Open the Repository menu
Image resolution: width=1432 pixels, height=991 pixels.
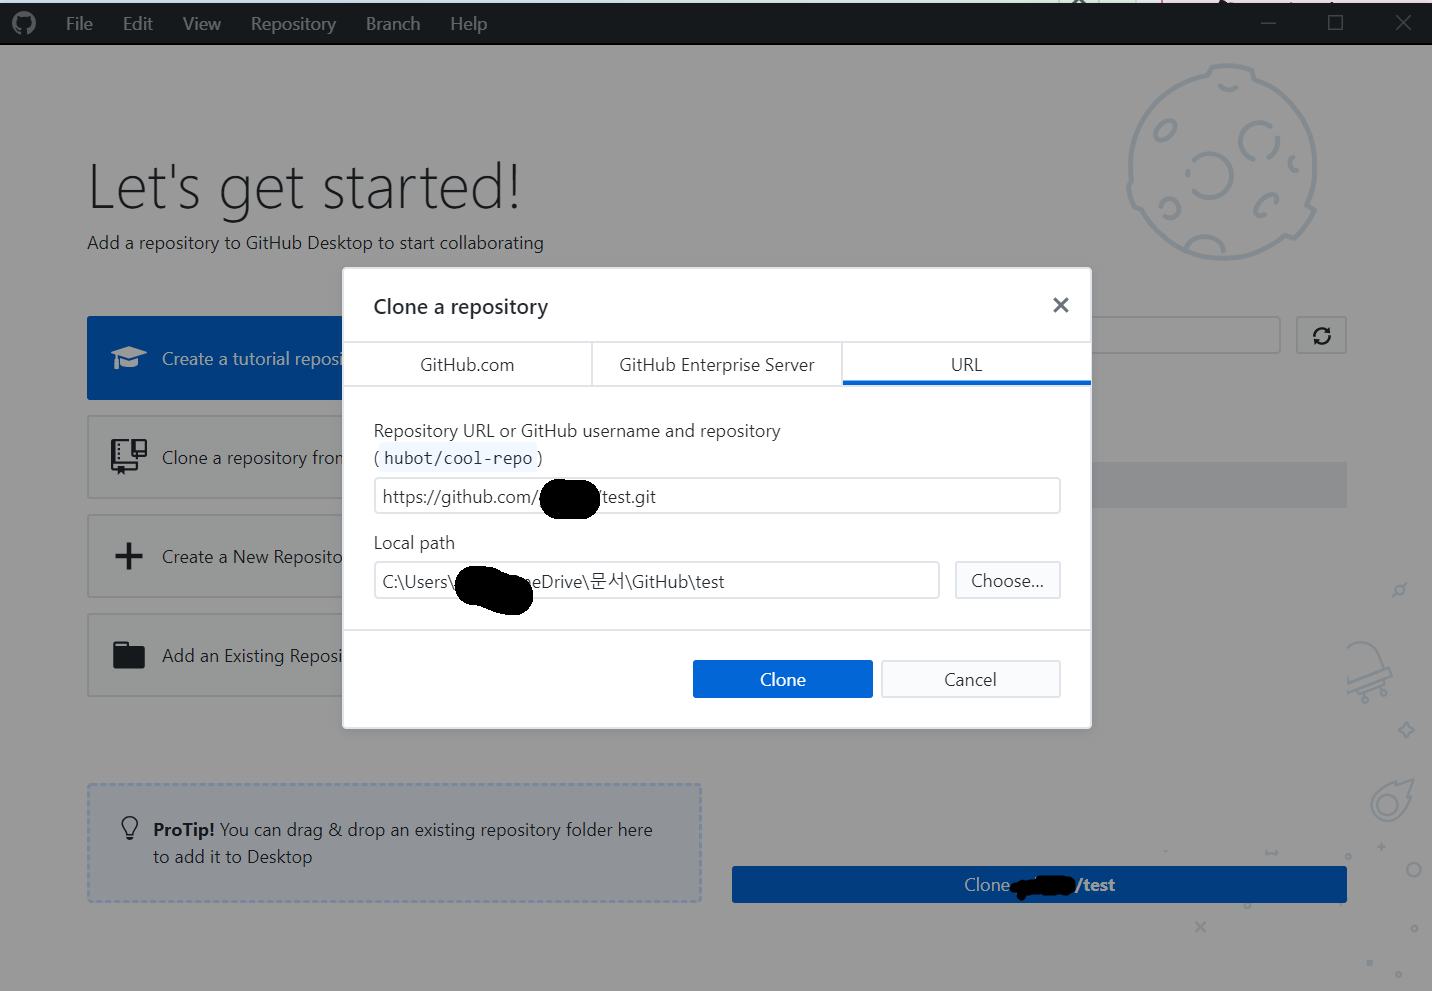pyautogui.click(x=293, y=24)
